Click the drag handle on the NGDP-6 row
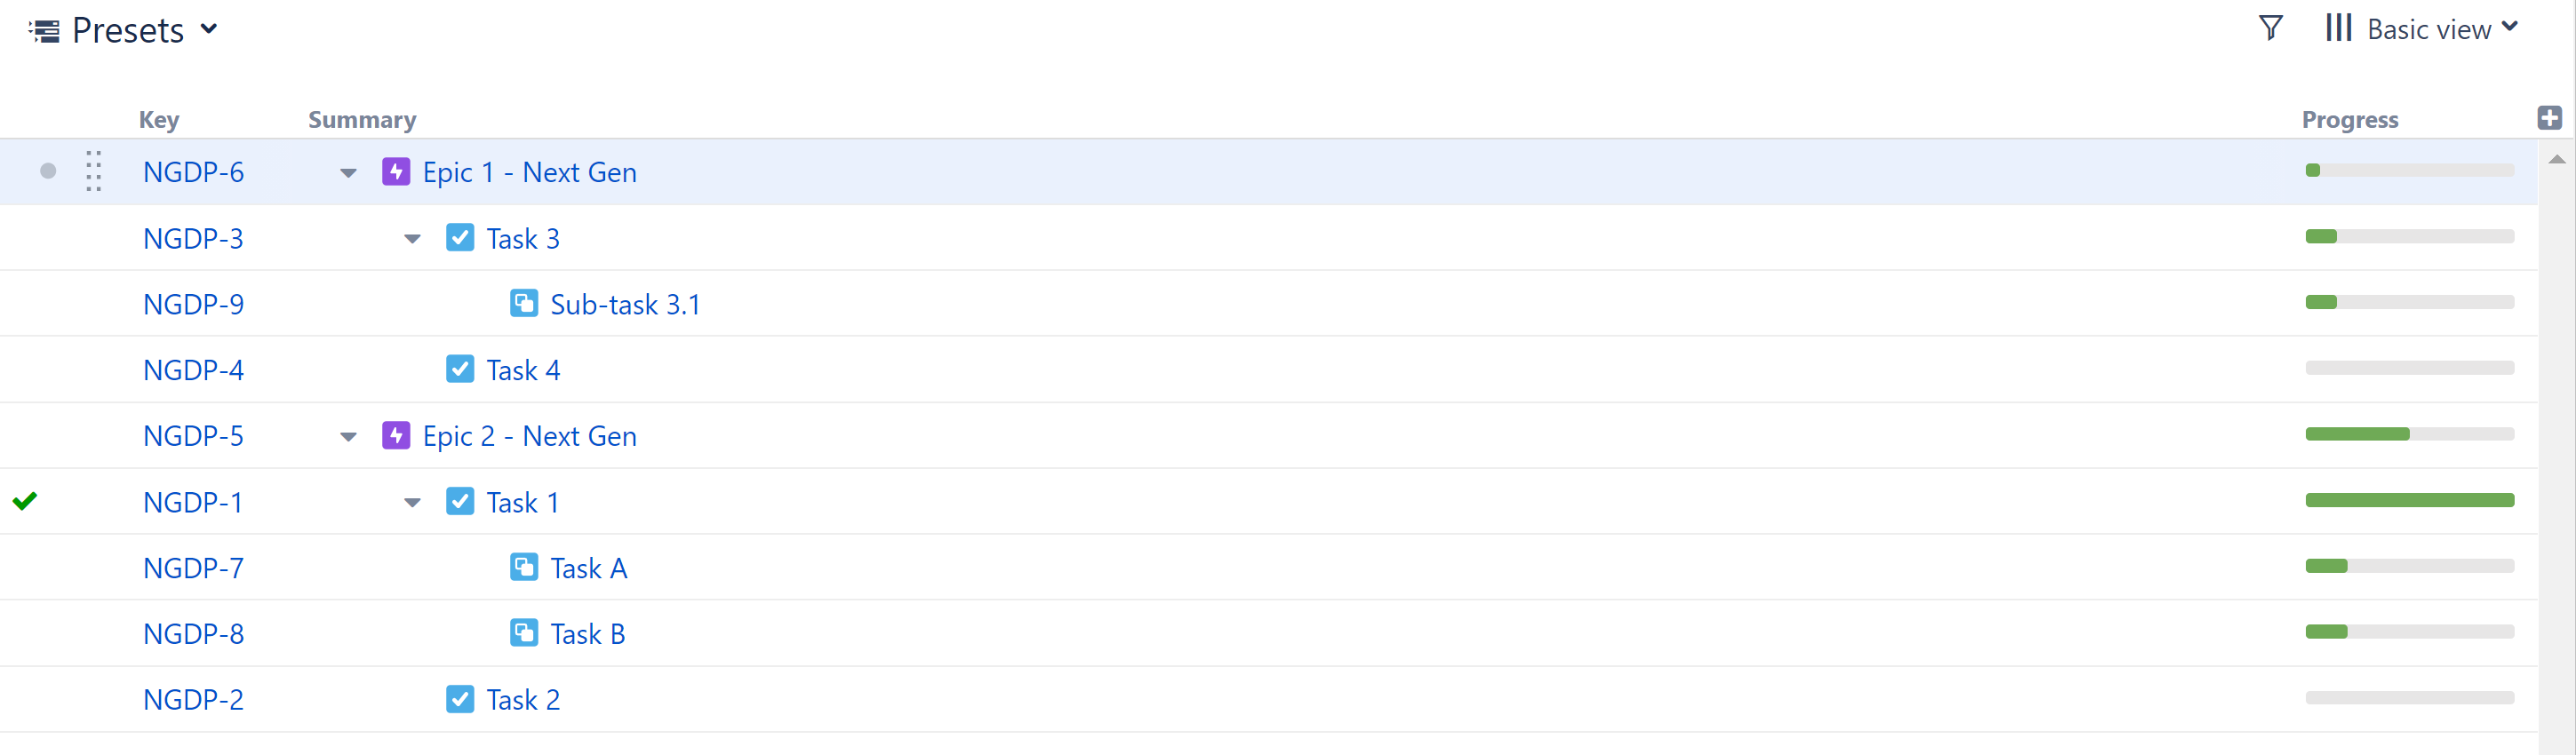 click(94, 171)
